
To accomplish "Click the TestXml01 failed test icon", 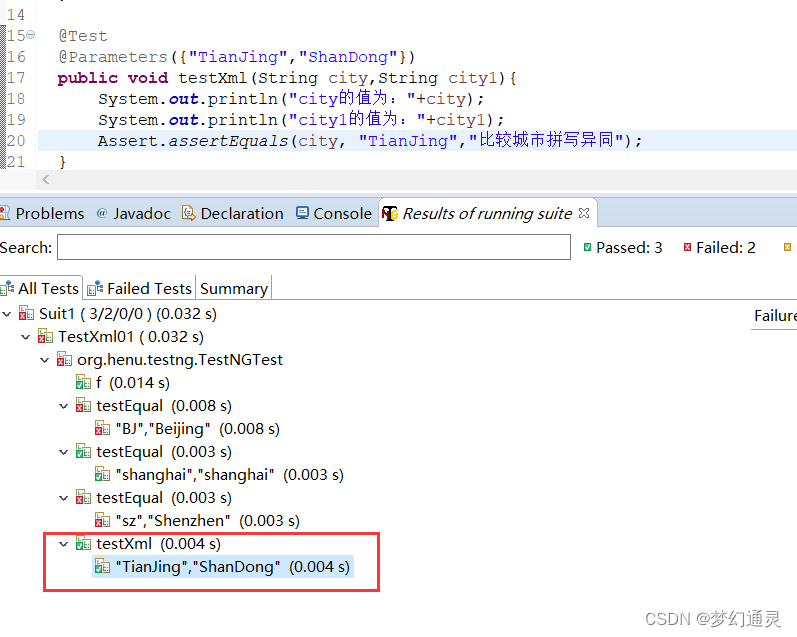I will (x=45, y=337).
